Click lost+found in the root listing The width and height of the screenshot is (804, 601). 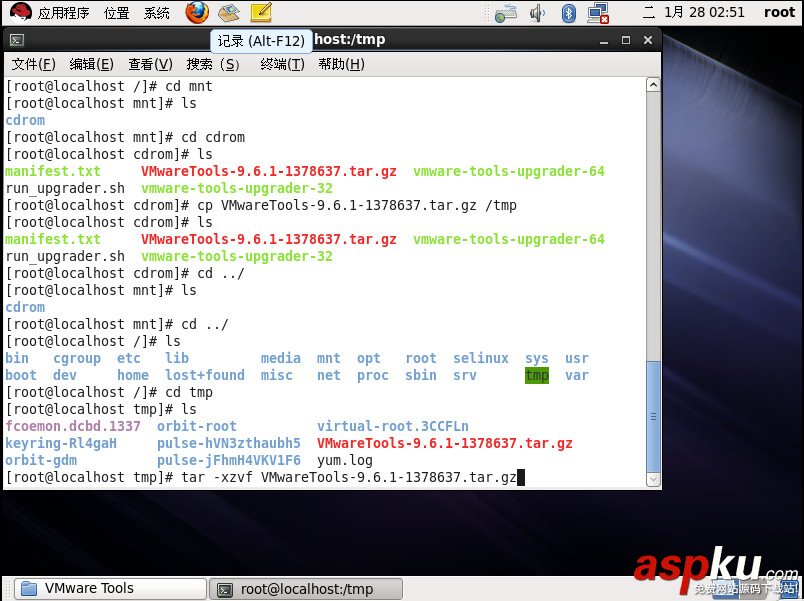point(205,375)
